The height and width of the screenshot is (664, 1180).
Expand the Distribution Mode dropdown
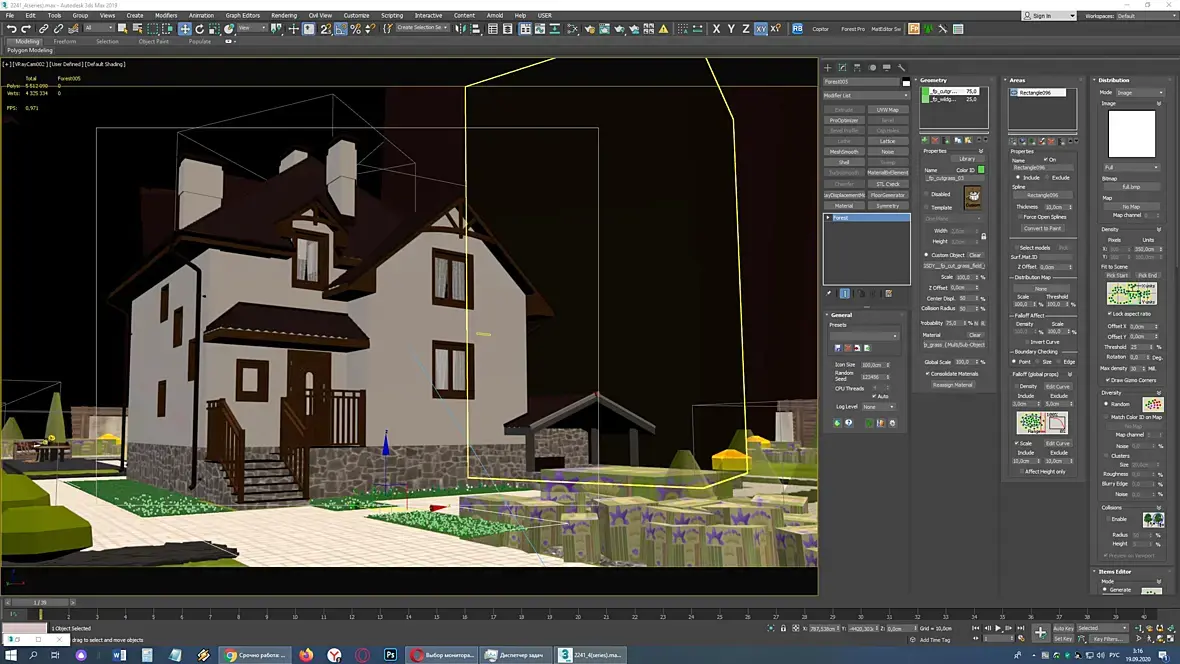point(1139,92)
